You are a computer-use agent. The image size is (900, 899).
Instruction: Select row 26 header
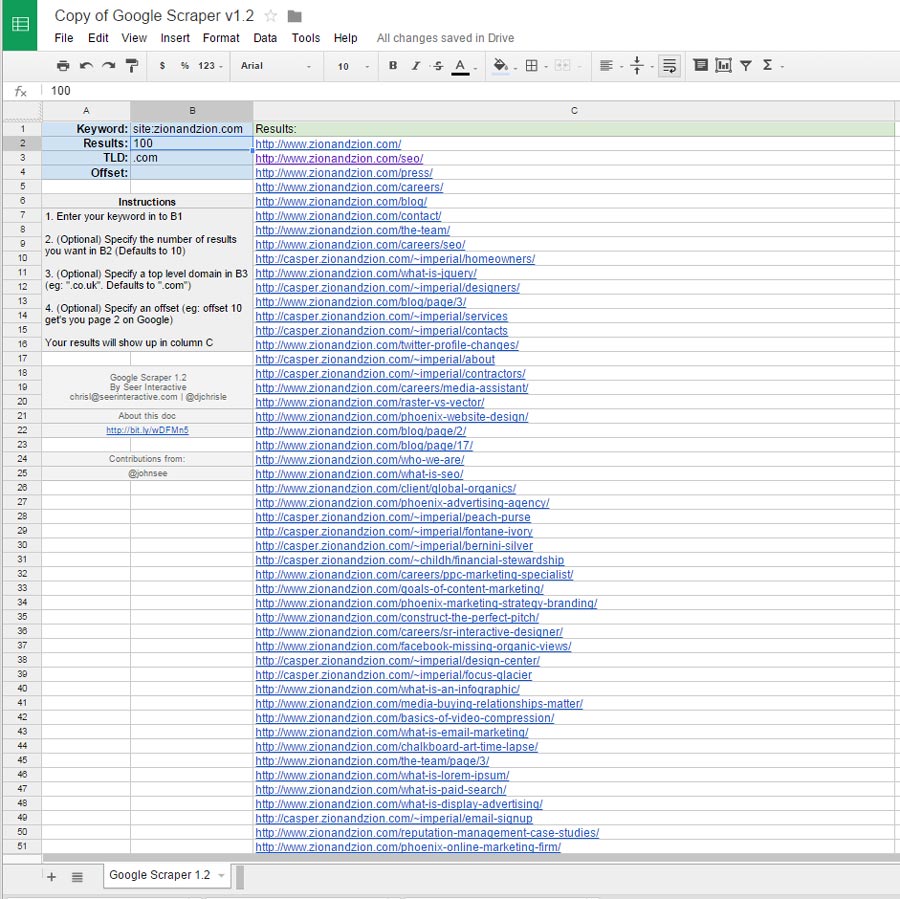[x=22, y=487]
